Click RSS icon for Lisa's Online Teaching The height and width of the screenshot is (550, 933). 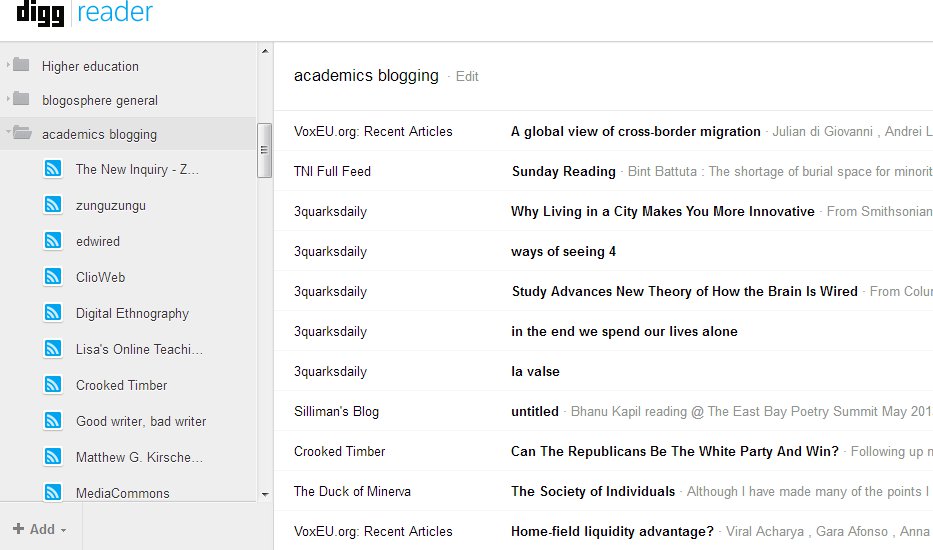click(x=53, y=348)
